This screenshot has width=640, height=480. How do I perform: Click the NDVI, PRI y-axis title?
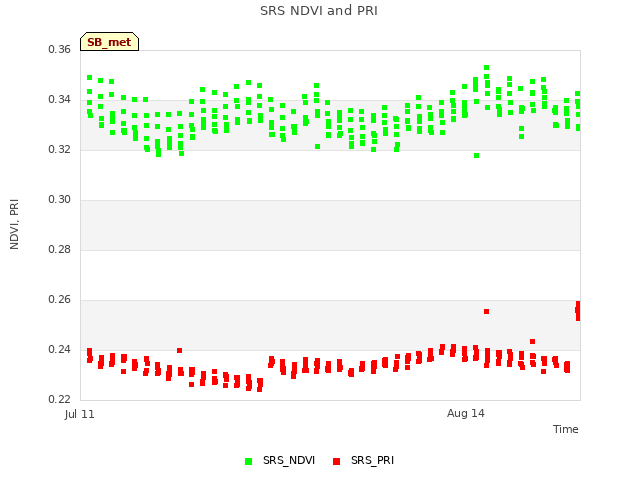pos(14,224)
